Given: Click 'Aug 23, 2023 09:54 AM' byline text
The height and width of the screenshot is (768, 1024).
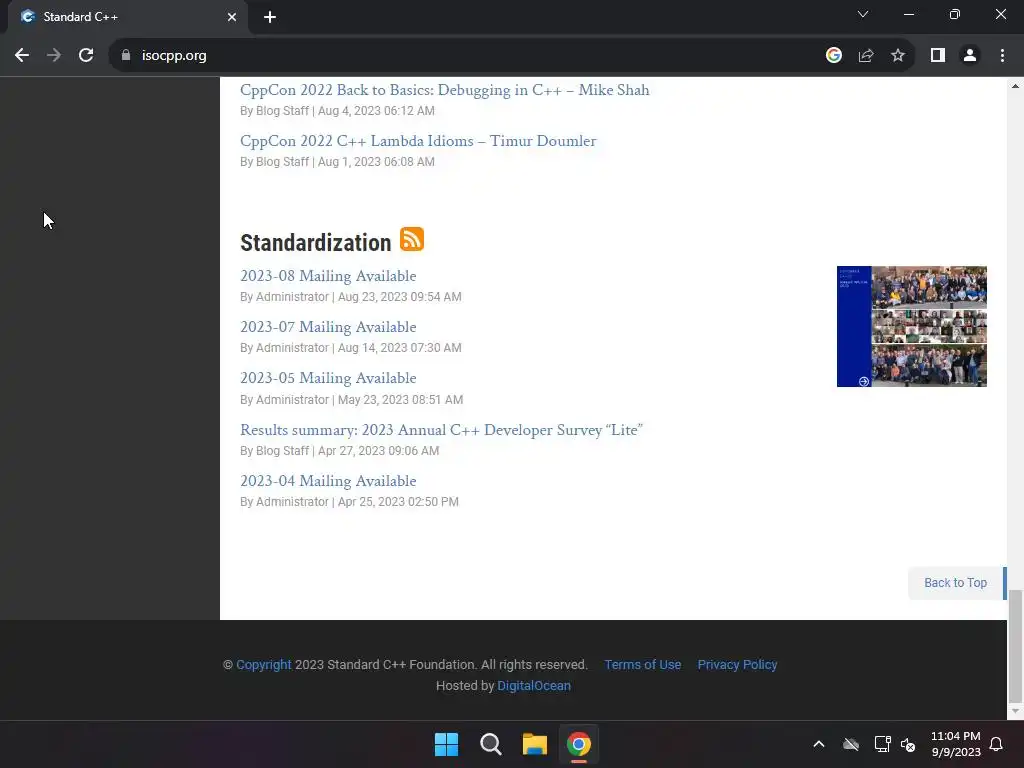Looking at the screenshot, I should click(x=400, y=296).
